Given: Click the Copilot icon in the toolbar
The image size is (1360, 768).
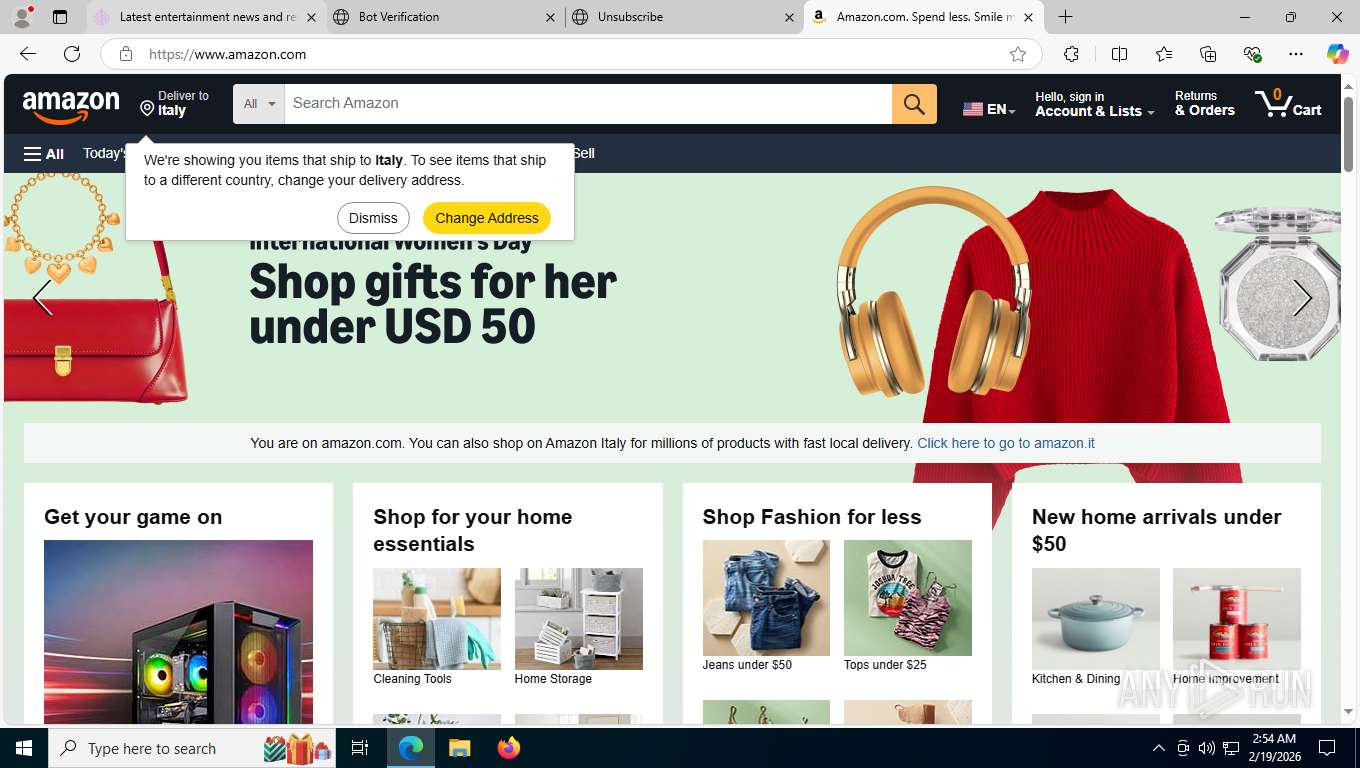Looking at the screenshot, I should pyautogui.click(x=1337, y=54).
